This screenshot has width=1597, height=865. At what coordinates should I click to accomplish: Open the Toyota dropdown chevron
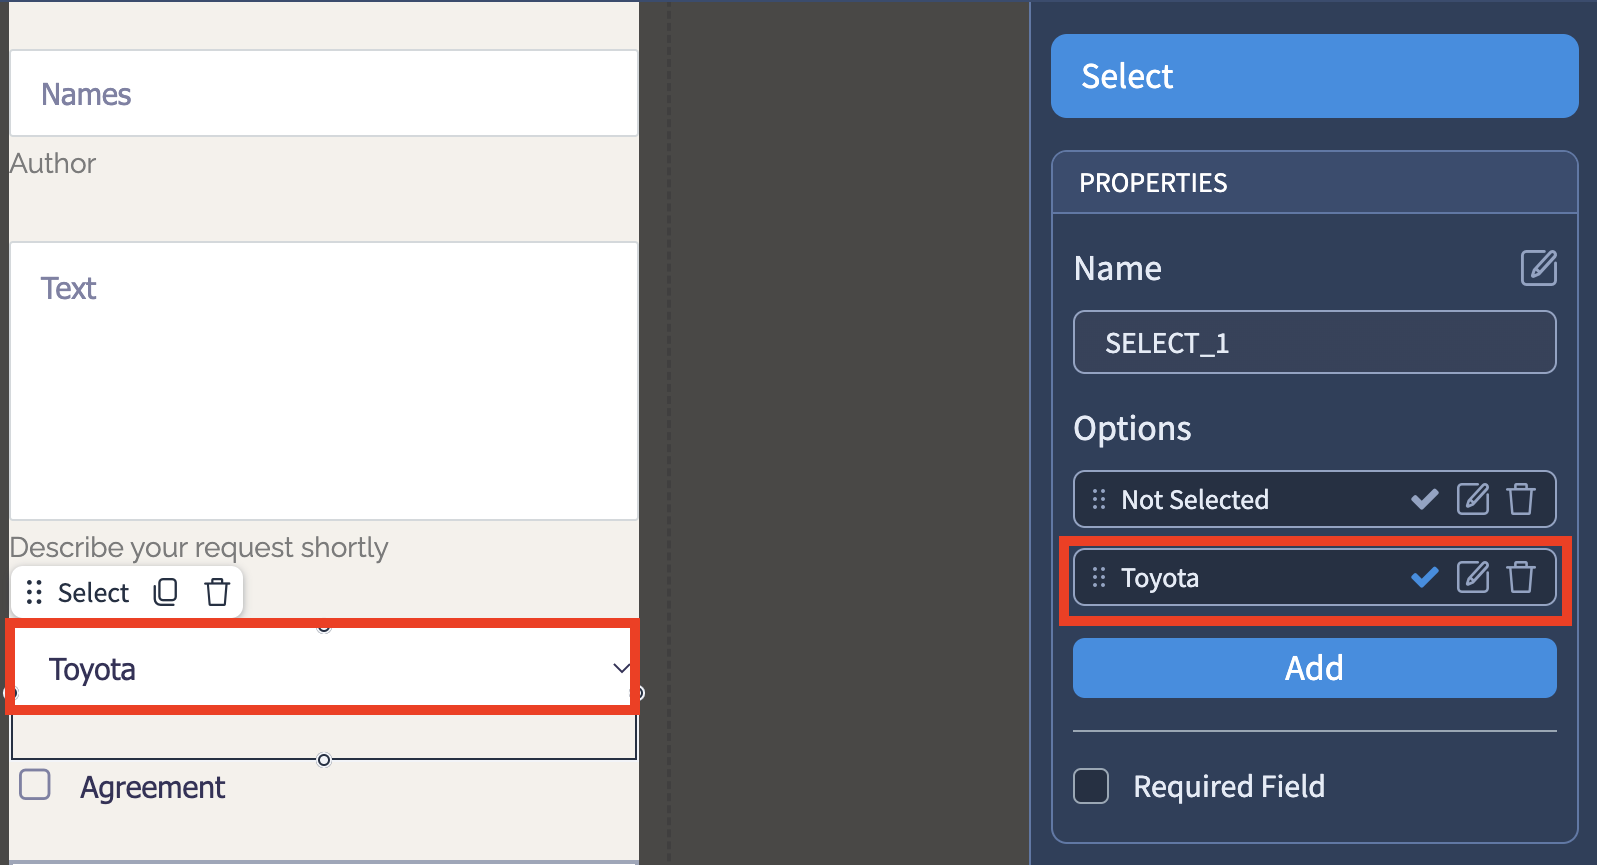click(621, 668)
